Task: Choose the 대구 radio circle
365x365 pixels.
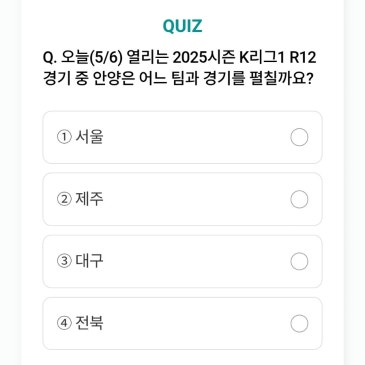Action: tap(299, 261)
